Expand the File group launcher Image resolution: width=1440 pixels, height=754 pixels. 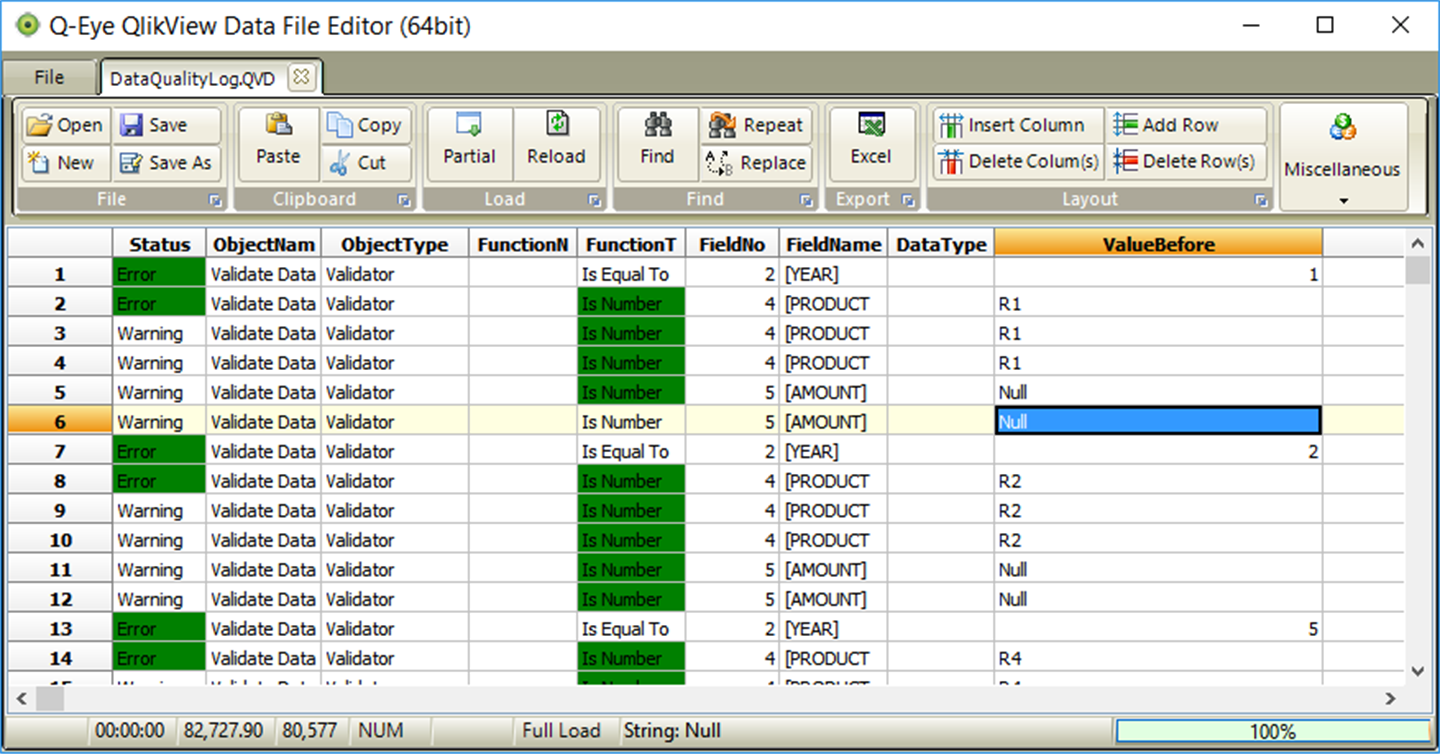coord(215,200)
